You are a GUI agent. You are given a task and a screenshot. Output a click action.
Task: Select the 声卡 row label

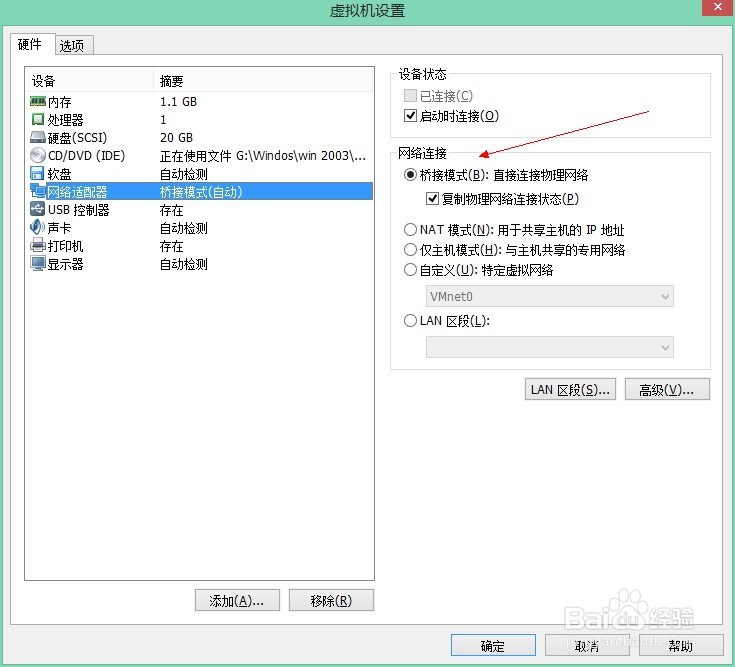click(60, 228)
